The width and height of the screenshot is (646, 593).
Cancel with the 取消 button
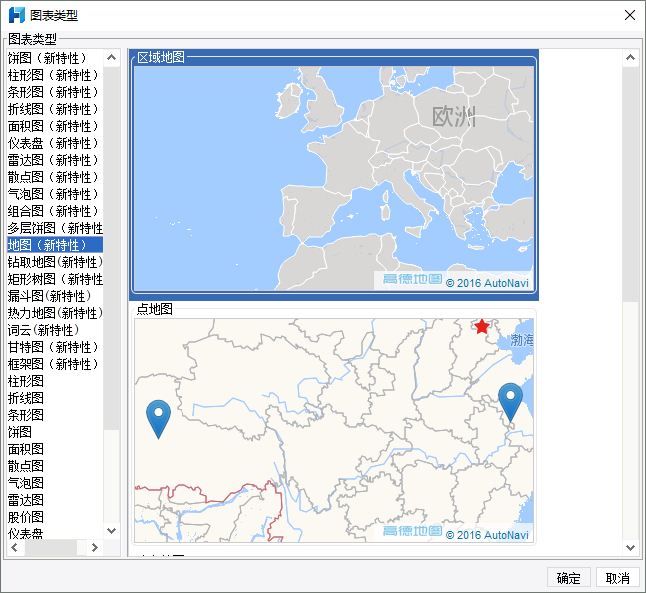tap(618, 578)
